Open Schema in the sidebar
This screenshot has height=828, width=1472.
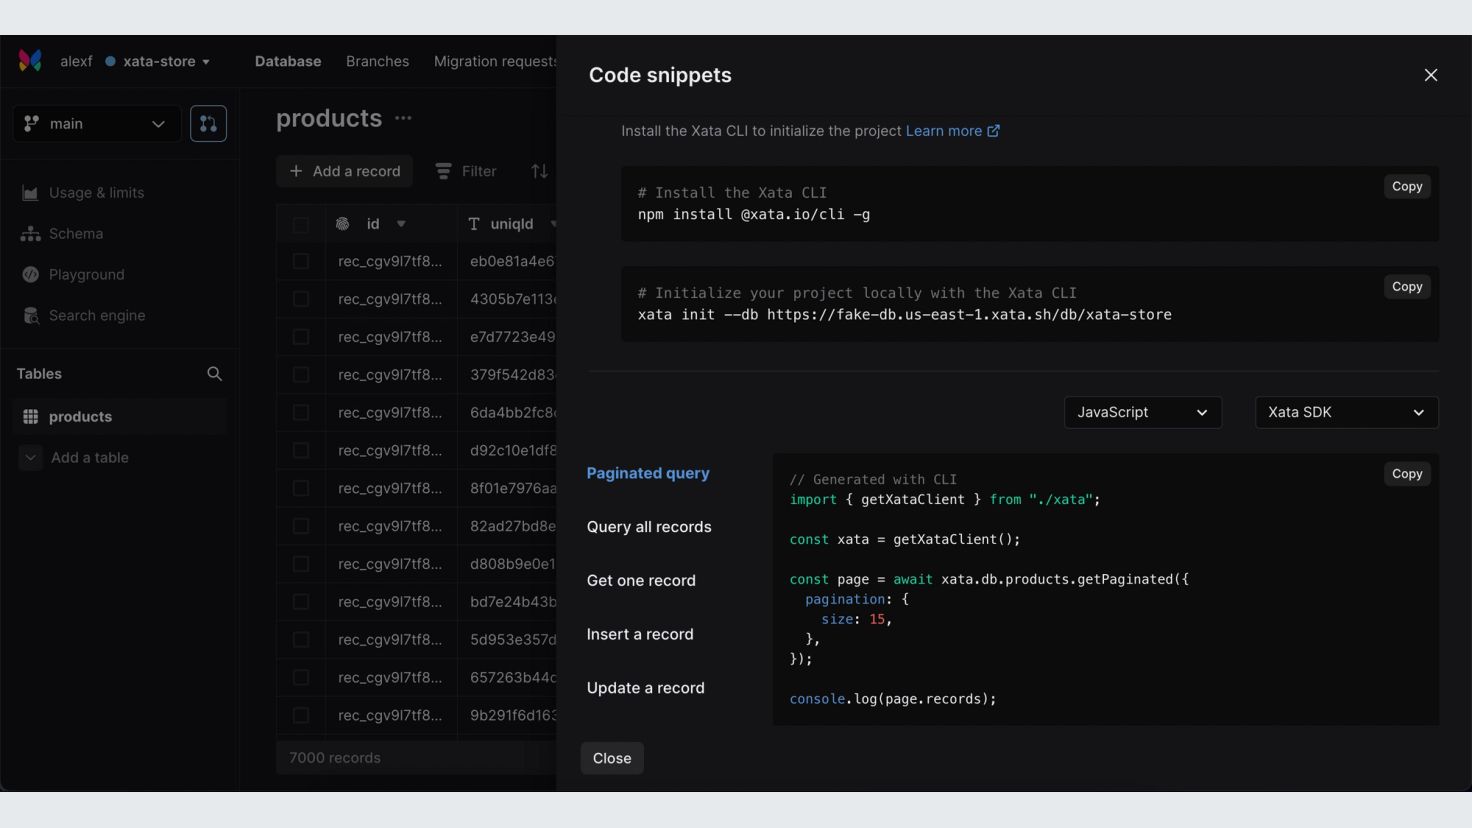pos(76,234)
